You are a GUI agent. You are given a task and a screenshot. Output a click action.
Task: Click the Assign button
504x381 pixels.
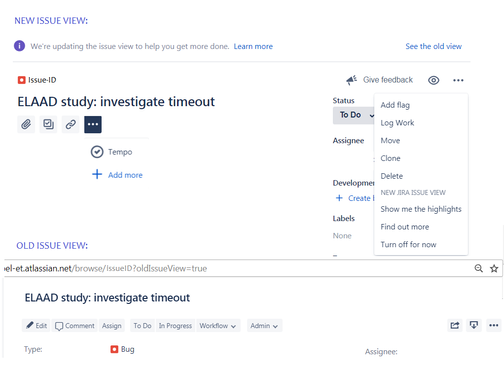112,326
